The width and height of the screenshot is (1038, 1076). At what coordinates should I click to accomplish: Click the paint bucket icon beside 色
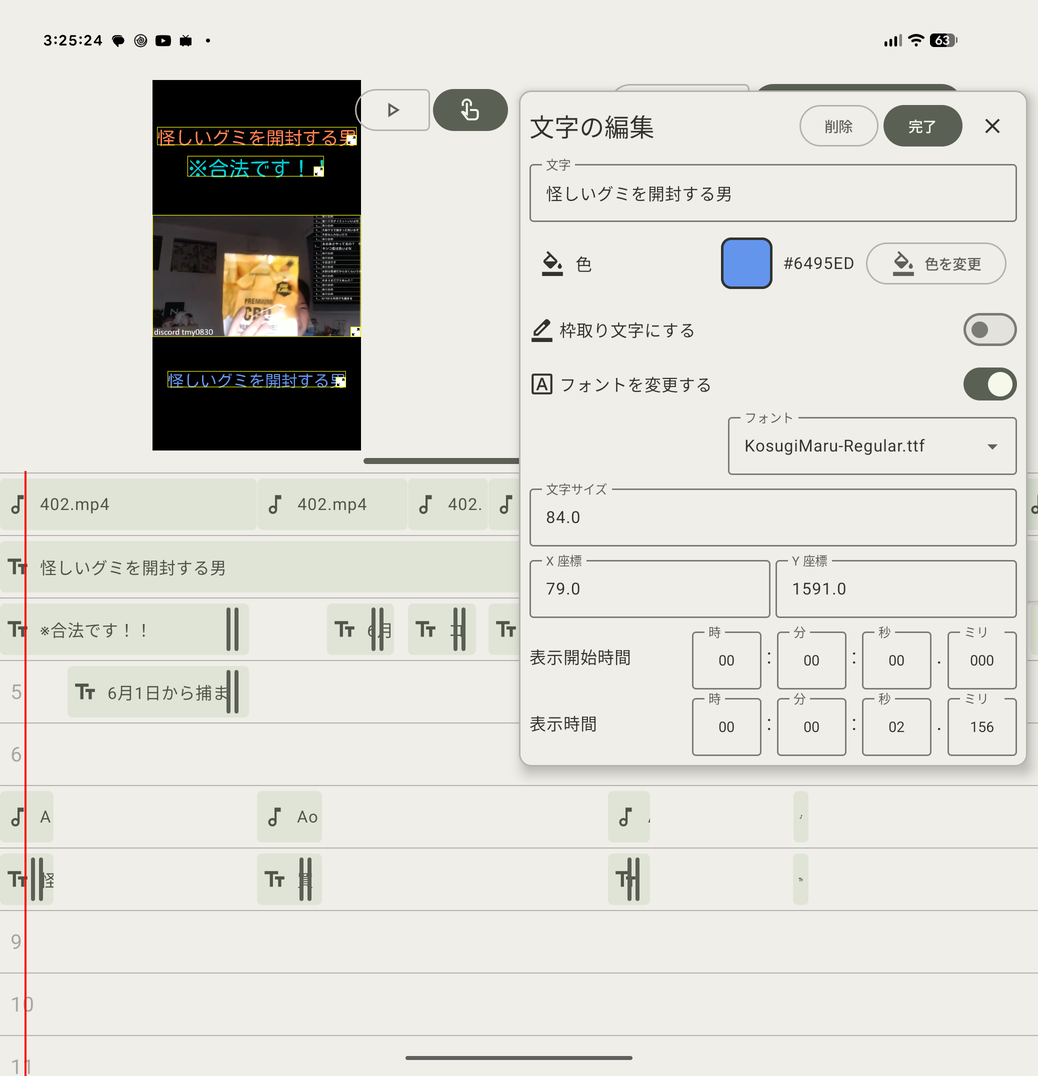click(552, 264)
